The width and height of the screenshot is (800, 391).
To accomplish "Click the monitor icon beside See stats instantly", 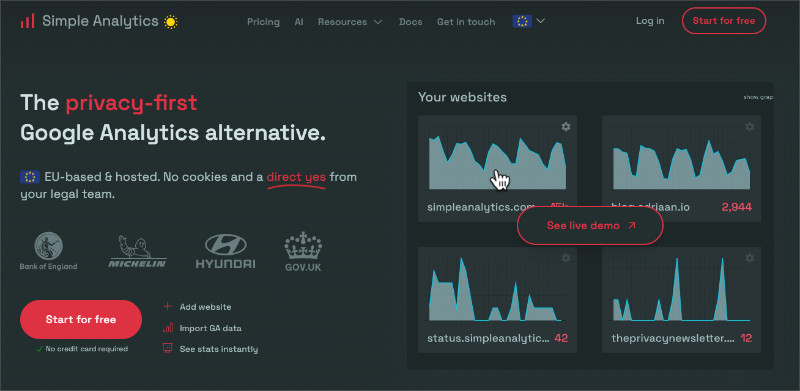I will coord(167,349).
